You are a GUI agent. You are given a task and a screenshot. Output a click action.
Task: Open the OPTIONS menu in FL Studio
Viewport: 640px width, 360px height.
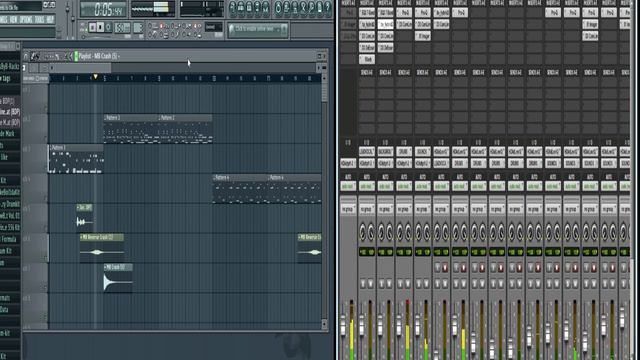pyautogui.click(x=26, y=20)
